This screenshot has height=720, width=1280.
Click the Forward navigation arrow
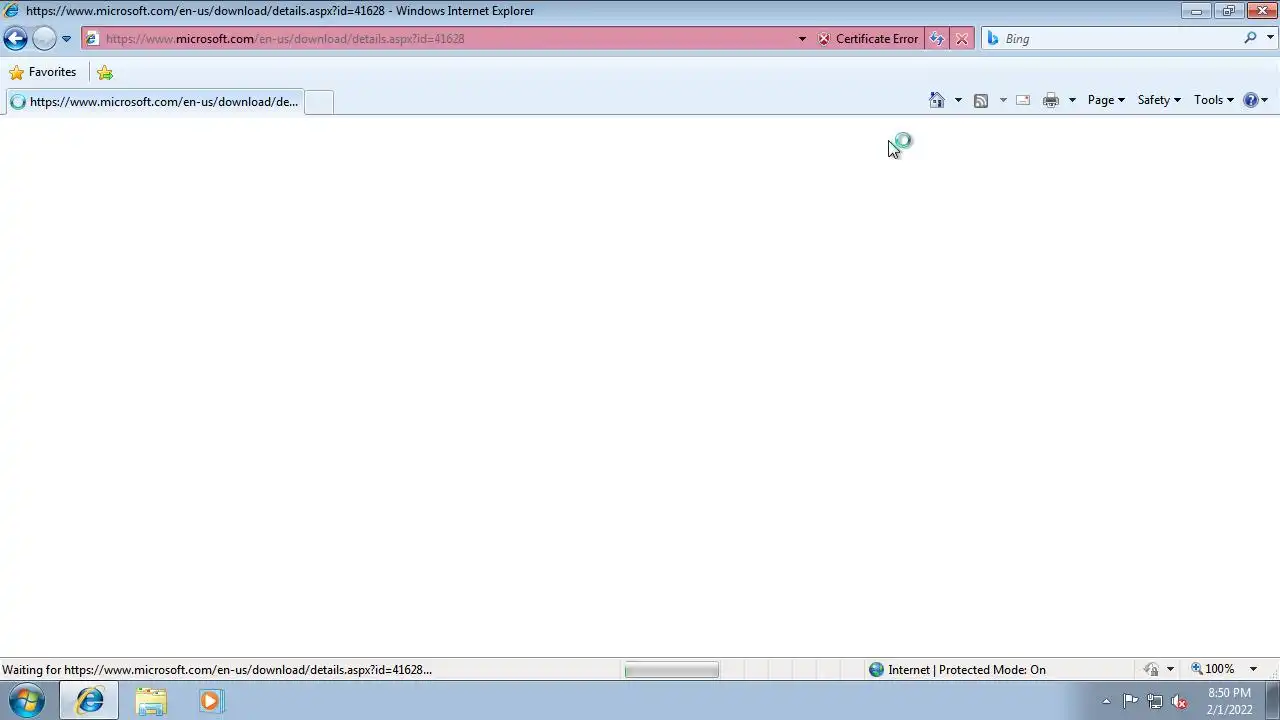[44, 39]
